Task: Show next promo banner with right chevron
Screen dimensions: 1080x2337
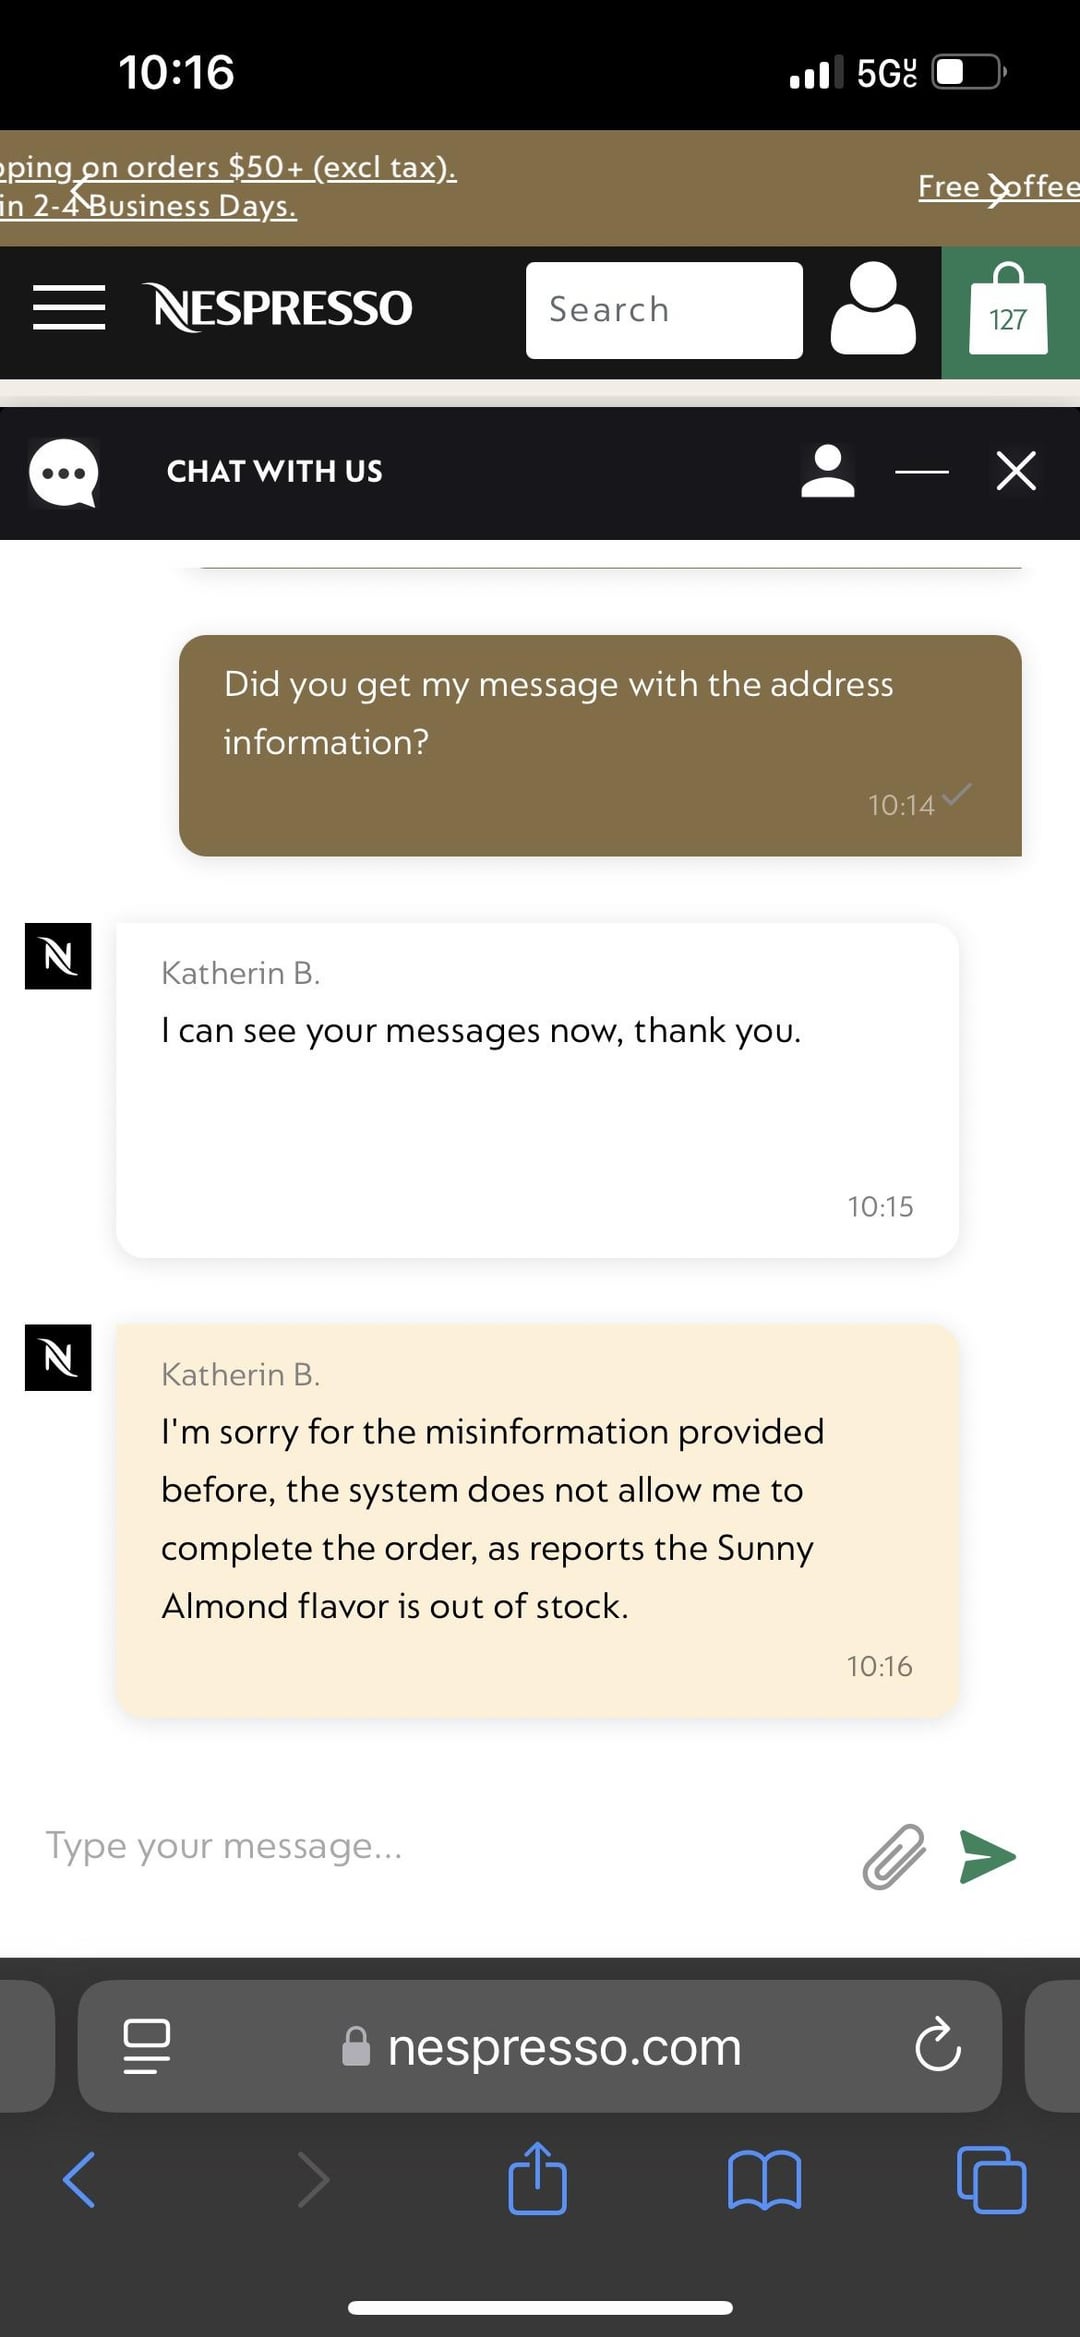Action: (997, 188)
